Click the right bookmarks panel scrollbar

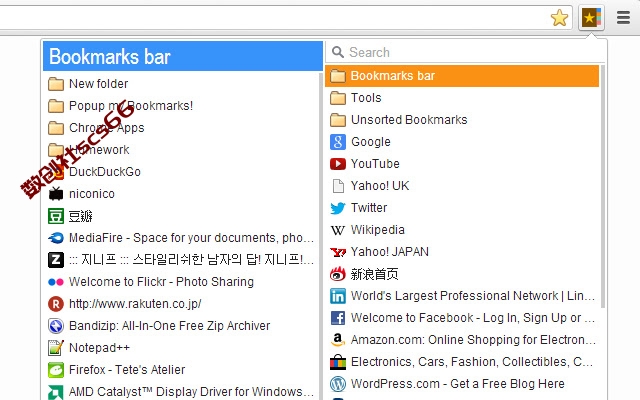[602, 186]
